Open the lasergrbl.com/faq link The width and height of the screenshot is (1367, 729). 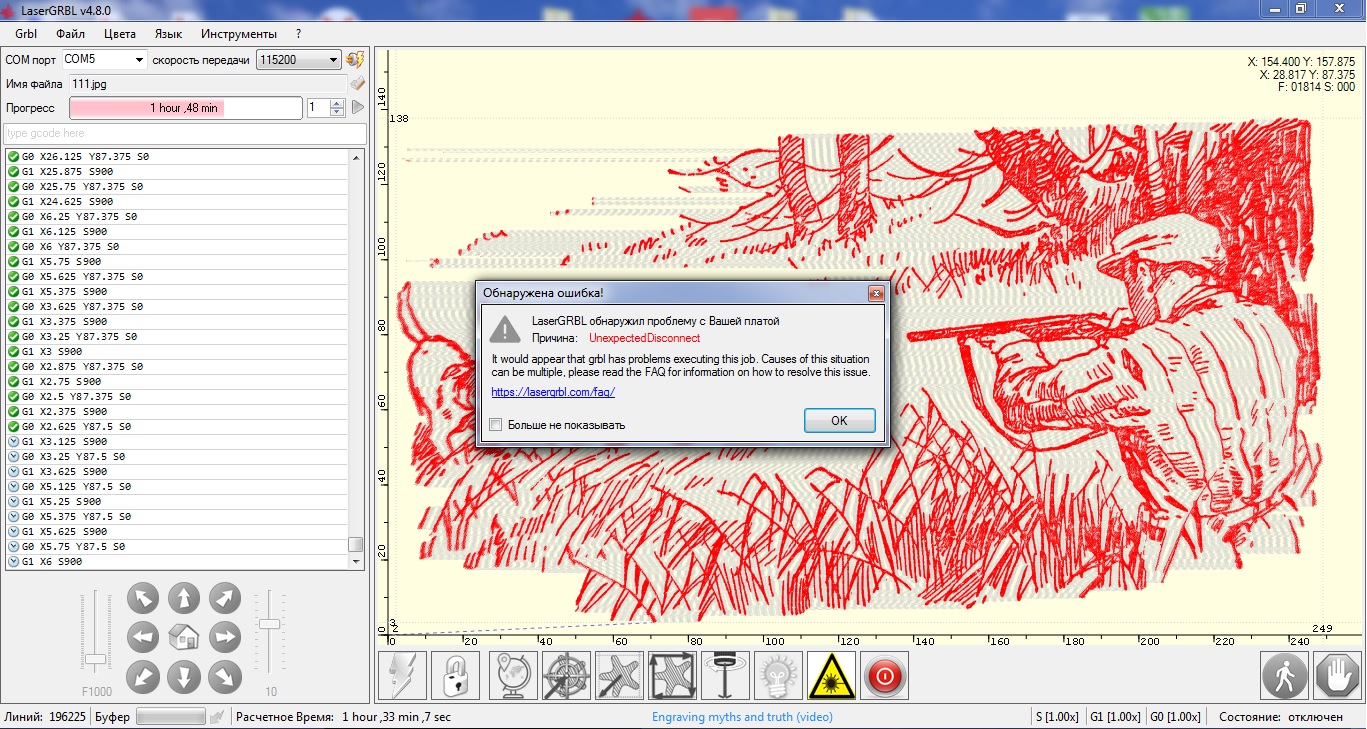coord(553,392)
